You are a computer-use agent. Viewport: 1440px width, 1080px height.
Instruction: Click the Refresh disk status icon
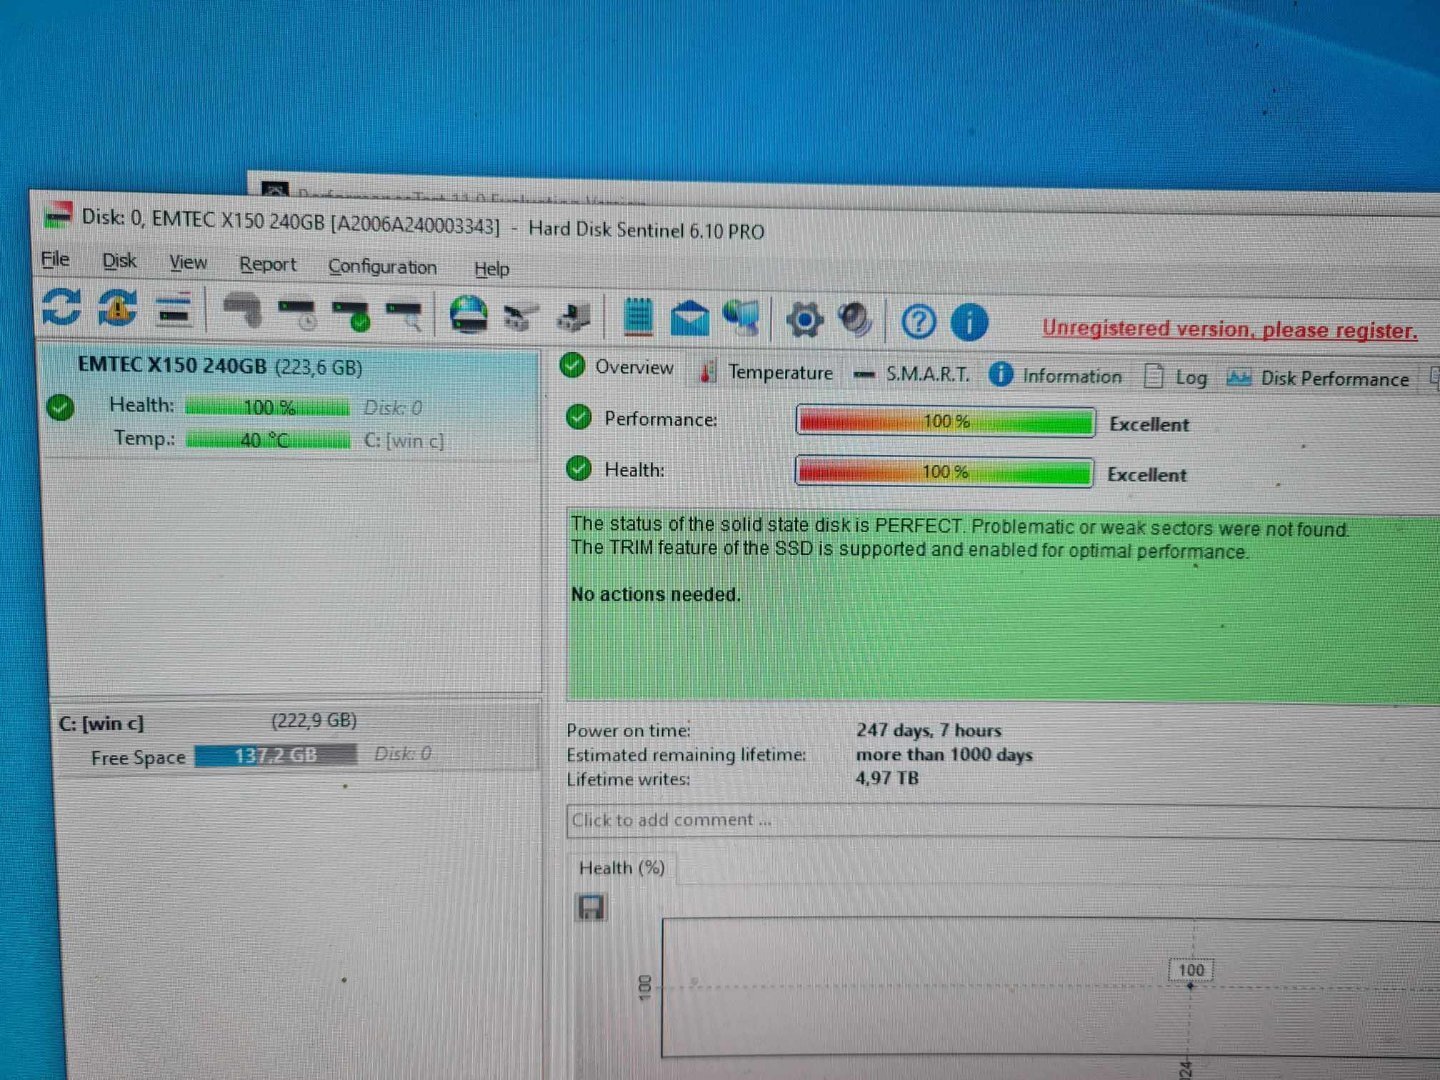click(61, 307)
